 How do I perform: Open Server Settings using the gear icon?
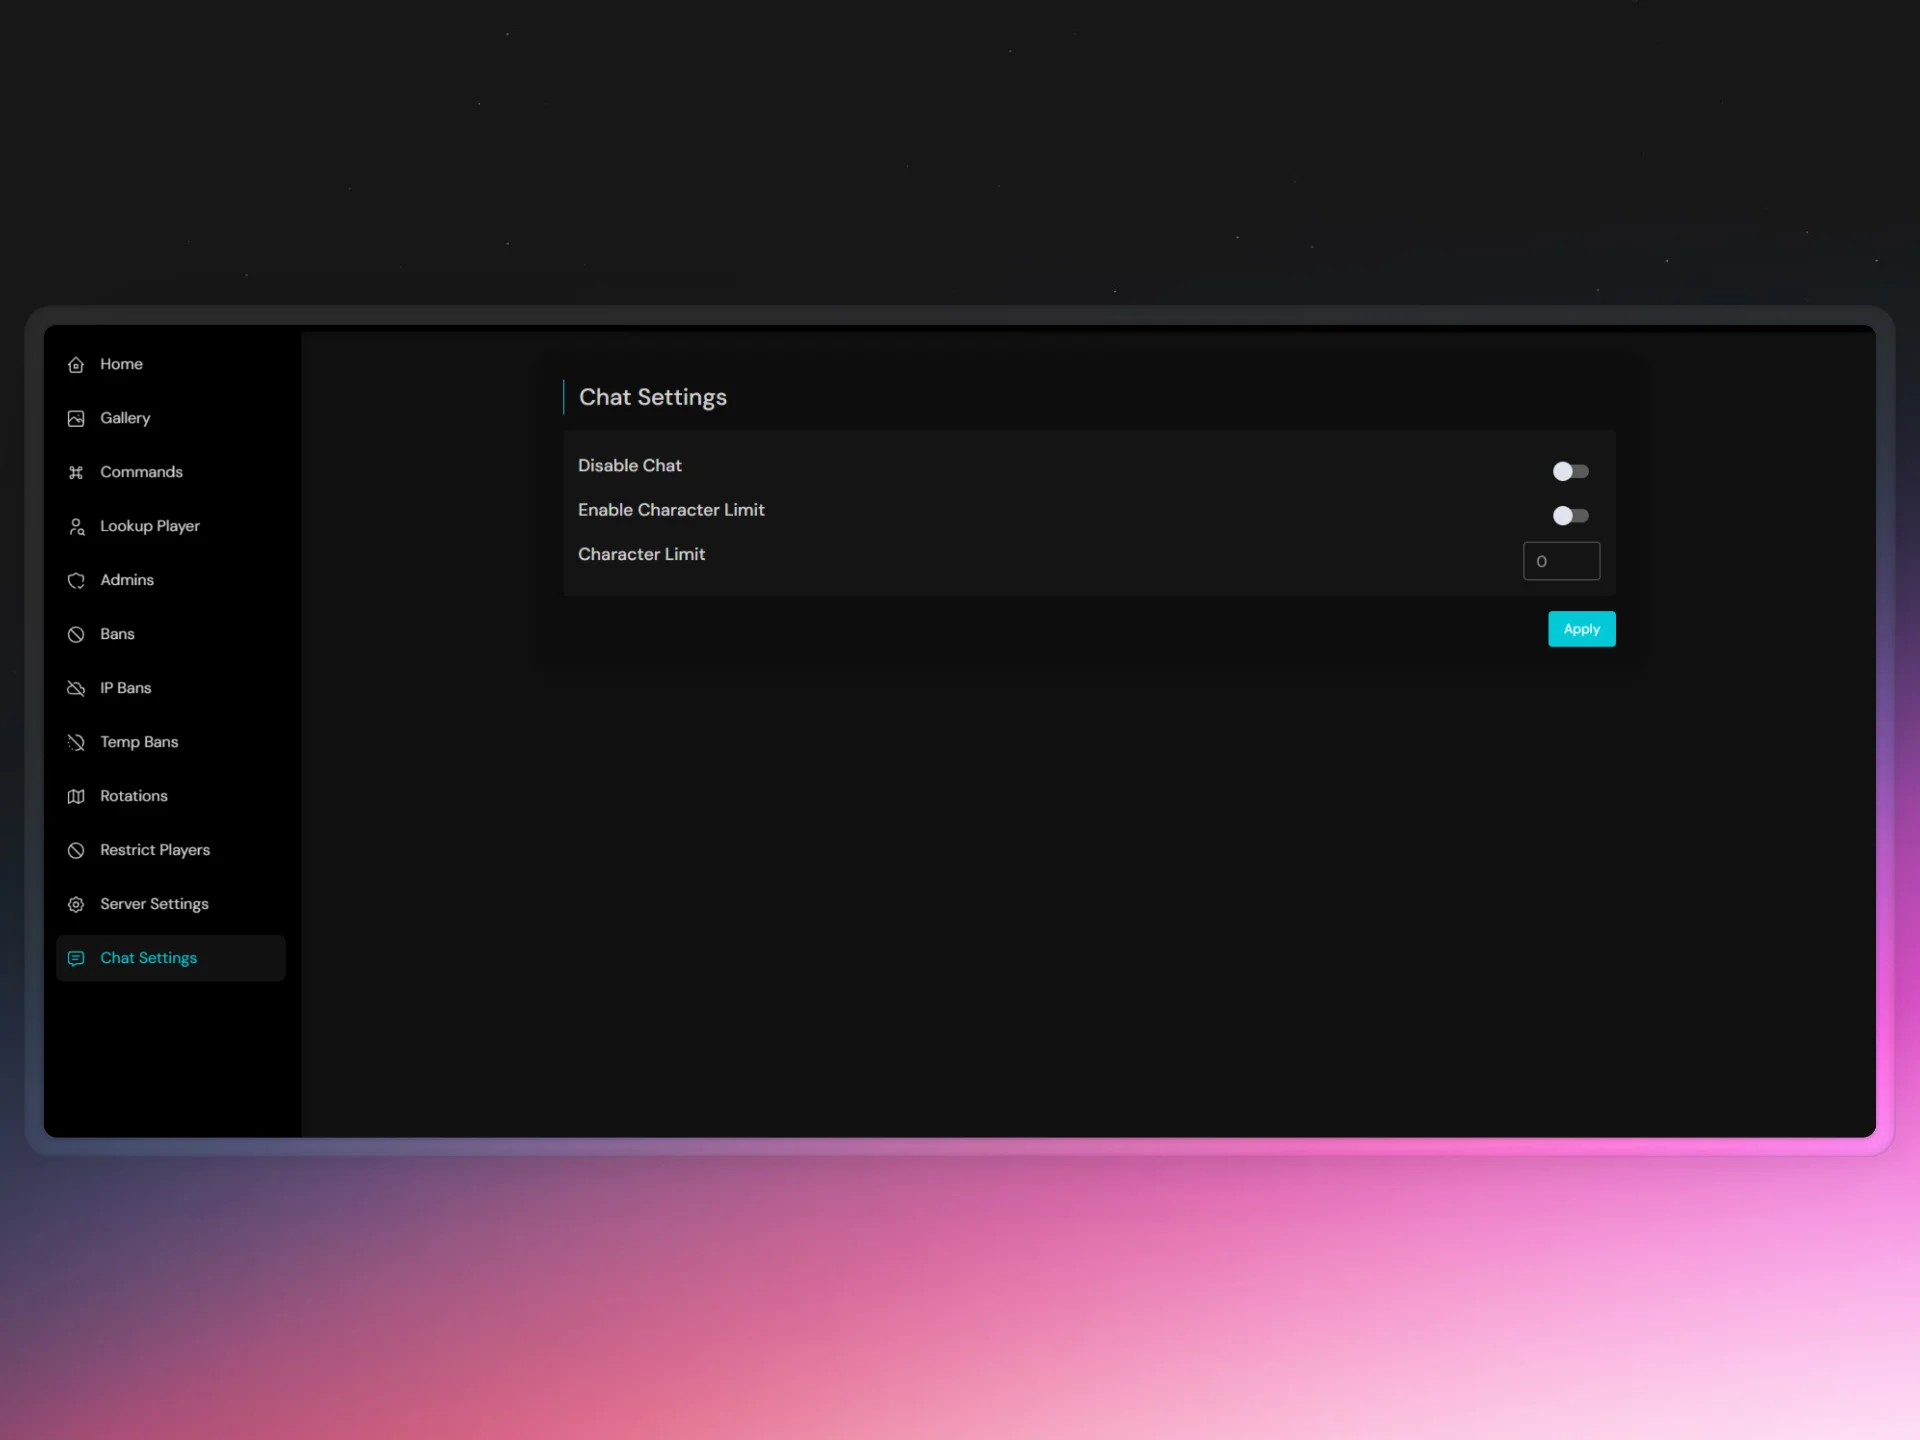click(77, 904)
